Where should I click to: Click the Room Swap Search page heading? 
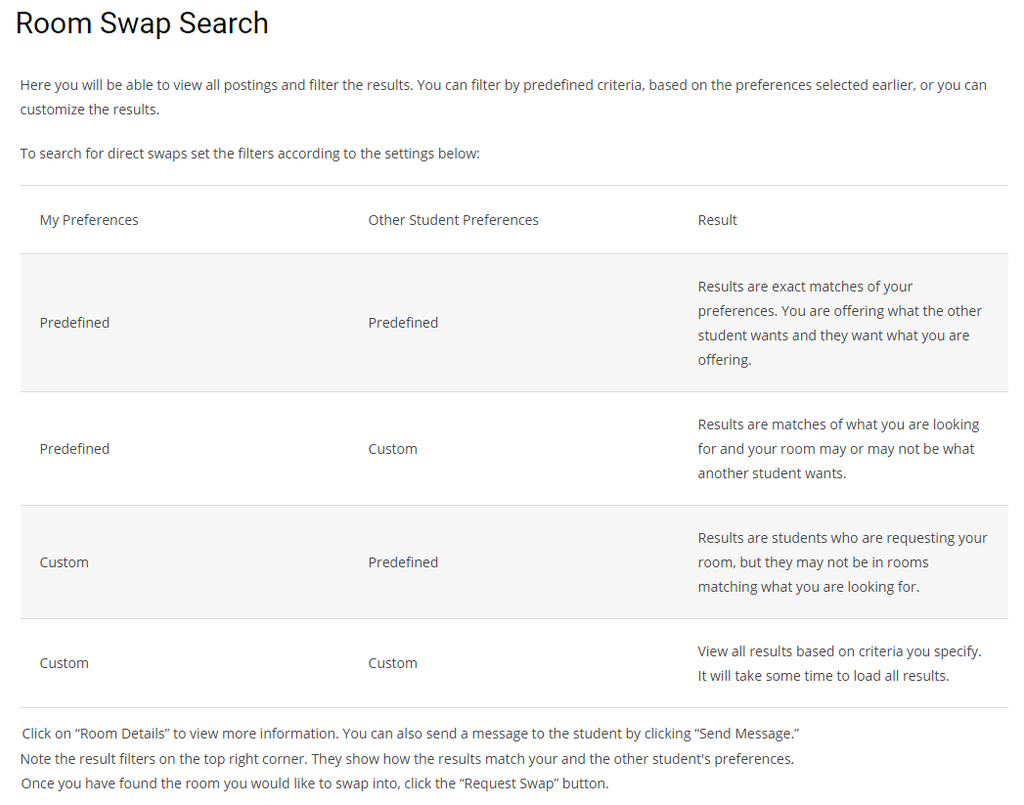pos(142,24)
